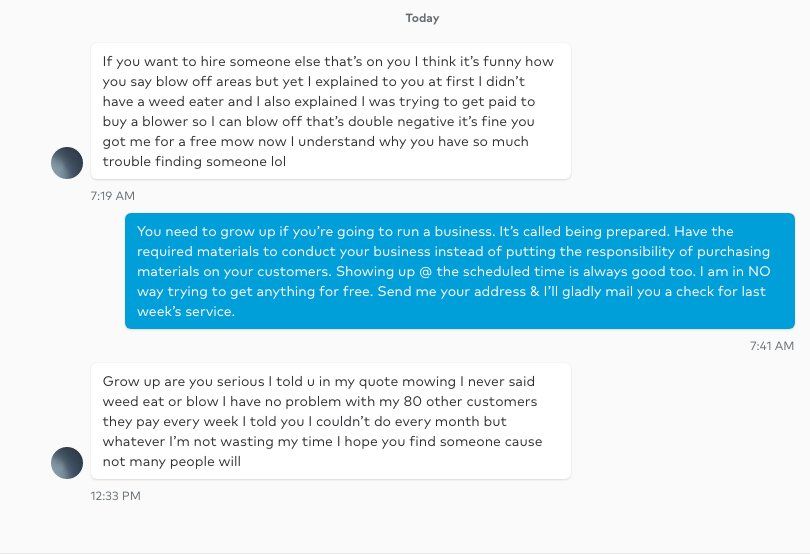This screenshot has height=555, width=810.
Task: Click the 7:41 AM timestamp
Action: click(x=771, y=346)
